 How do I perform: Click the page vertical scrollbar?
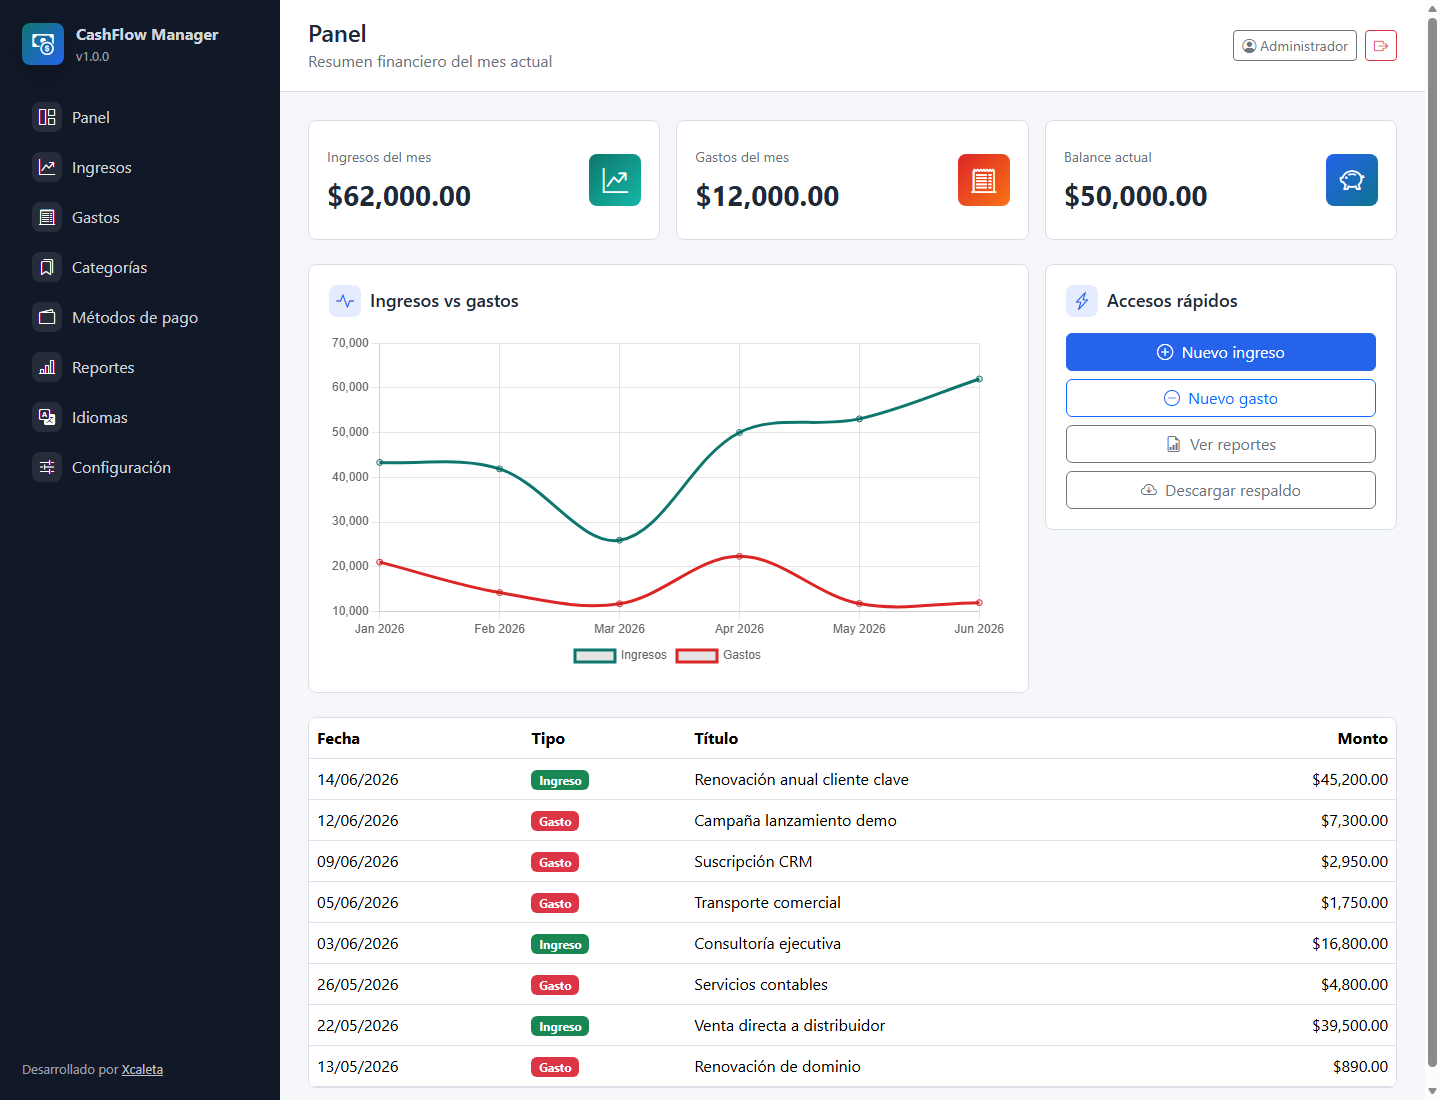[1432, 540]
